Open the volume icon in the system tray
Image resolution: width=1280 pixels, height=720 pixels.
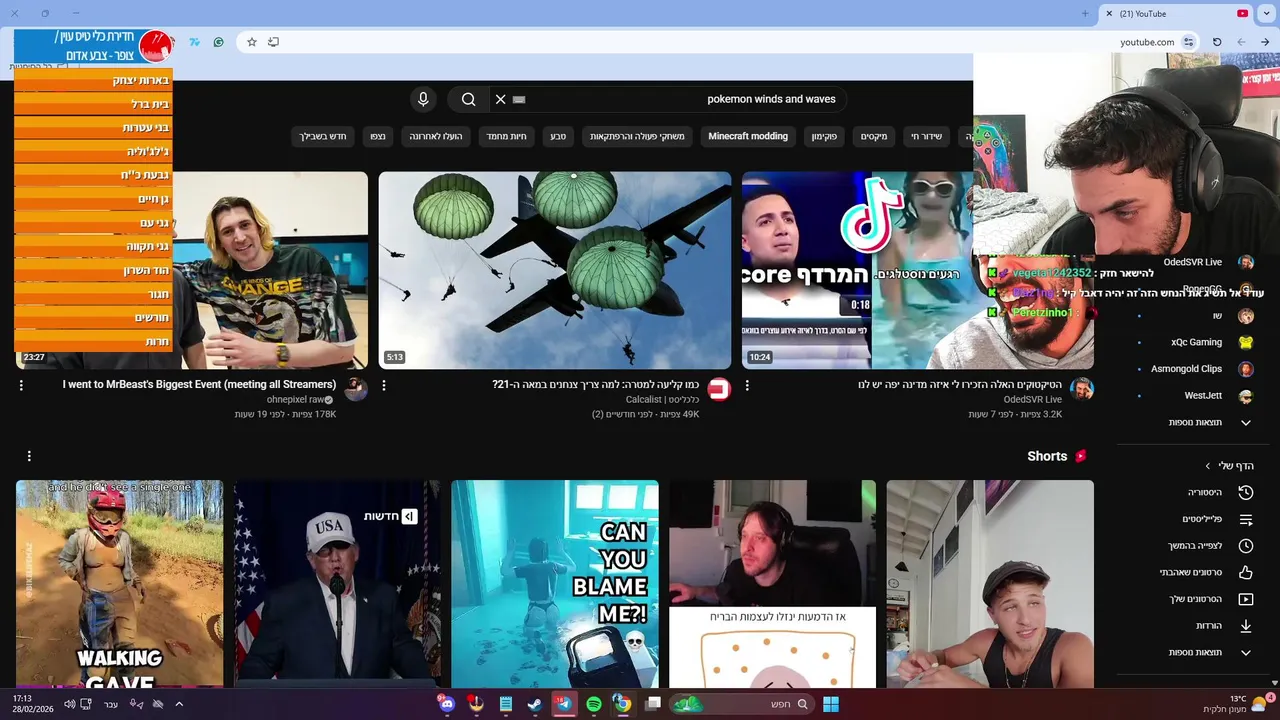pyautogui.click(x=69, y=704)
